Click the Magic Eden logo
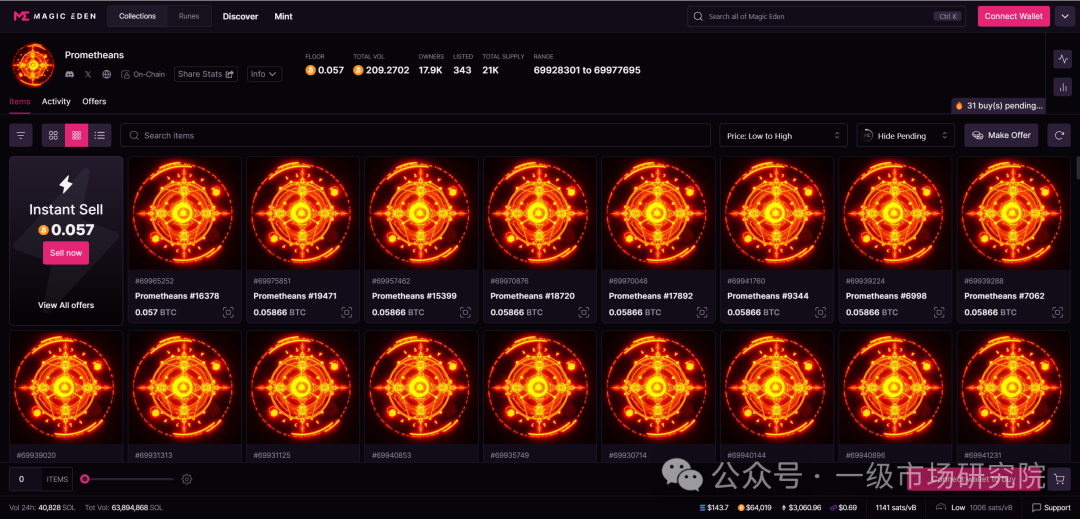The image size is (1080, 519). tap(54, 16)
